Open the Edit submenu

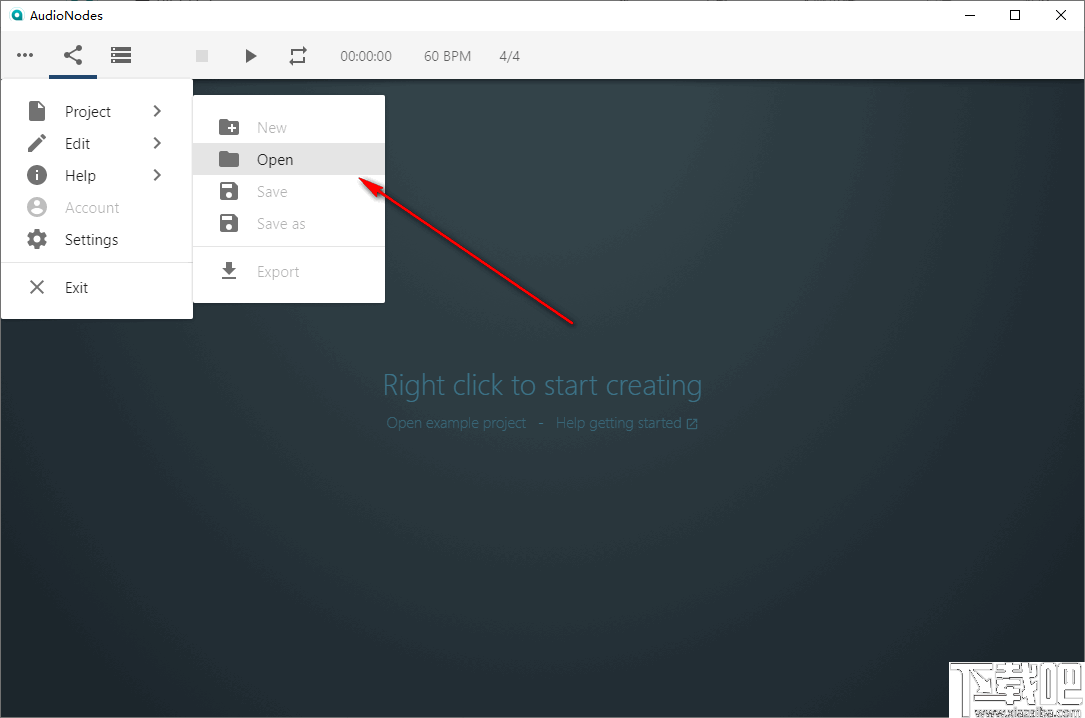pos(97,143)
